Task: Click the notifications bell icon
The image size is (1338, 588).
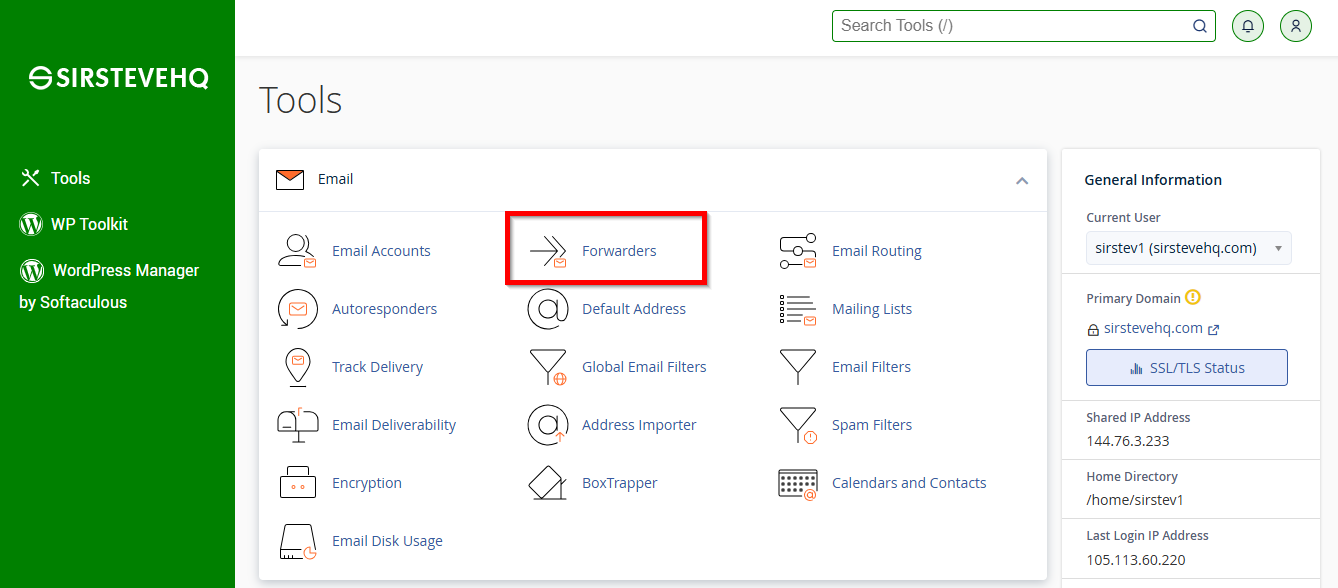Action: [1247, 26]
